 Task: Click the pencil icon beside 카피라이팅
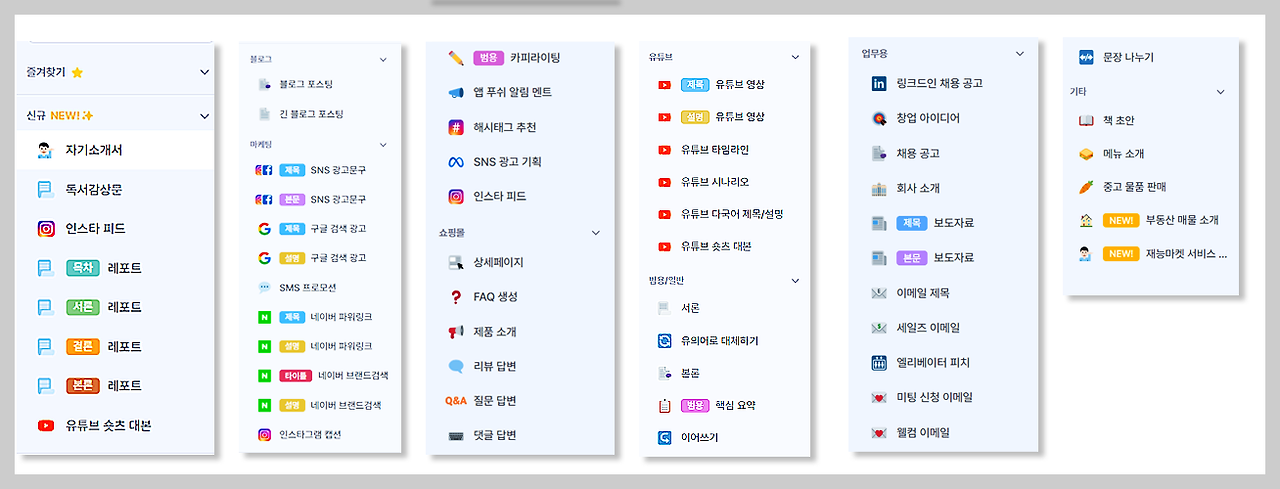pyautogui.click(x=456, y=58)
